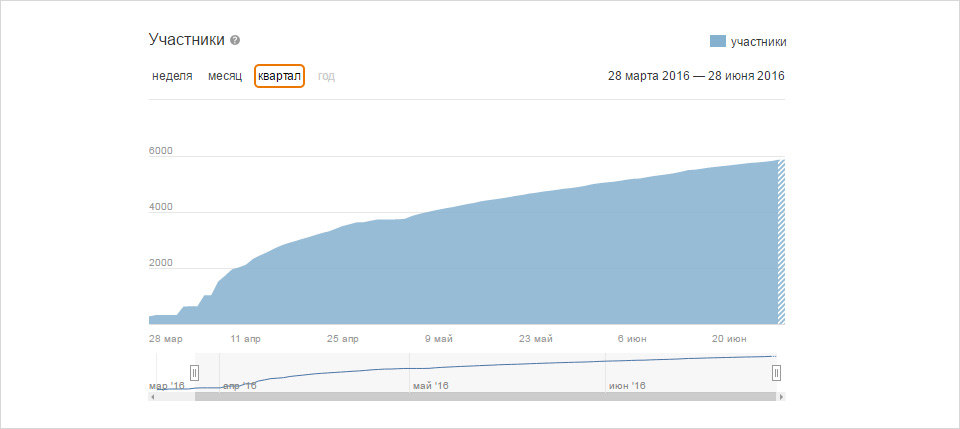
Task: Click the left range handle in navigator
Action: [195, 373]
